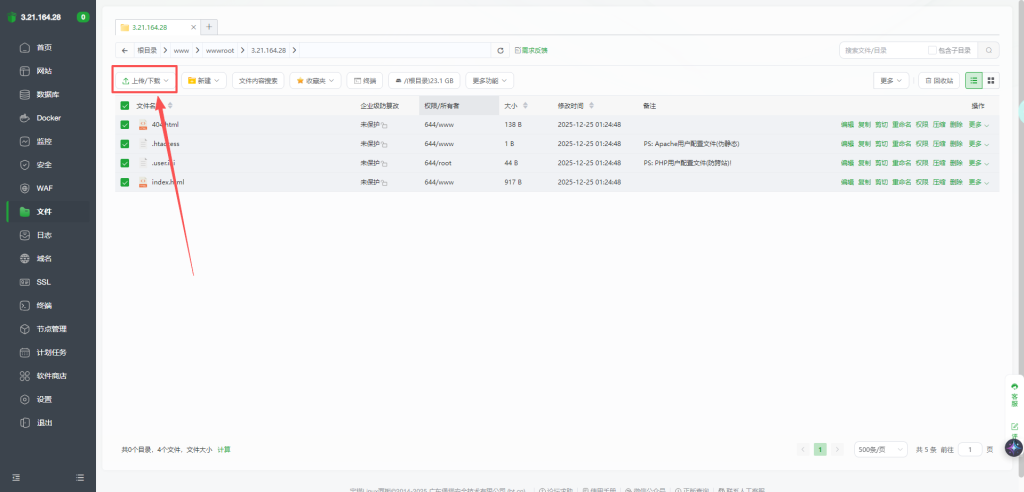
Task: Expand chevron after 3.21.164.28 in path
Action: [295, 50]
